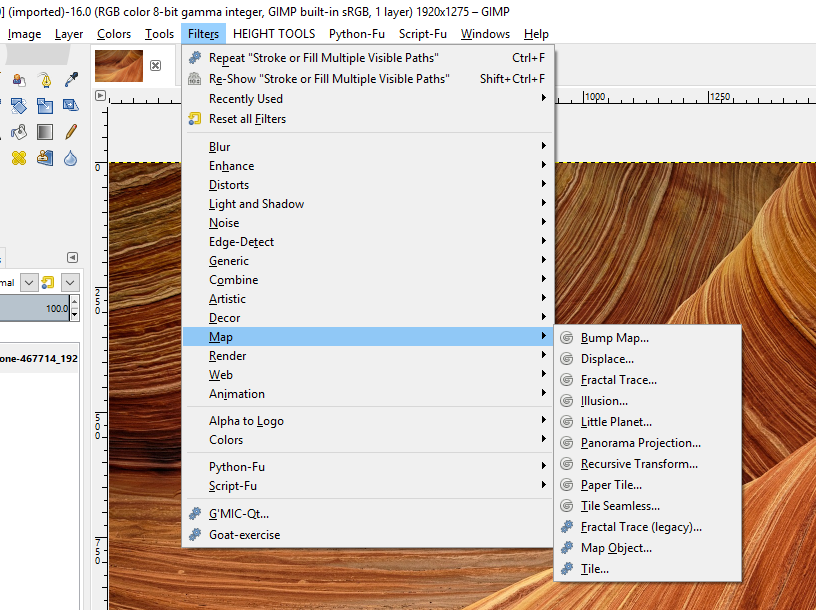816x610 pixels.
Task: Select the Foreground Select tool
Action: [19, 80]
